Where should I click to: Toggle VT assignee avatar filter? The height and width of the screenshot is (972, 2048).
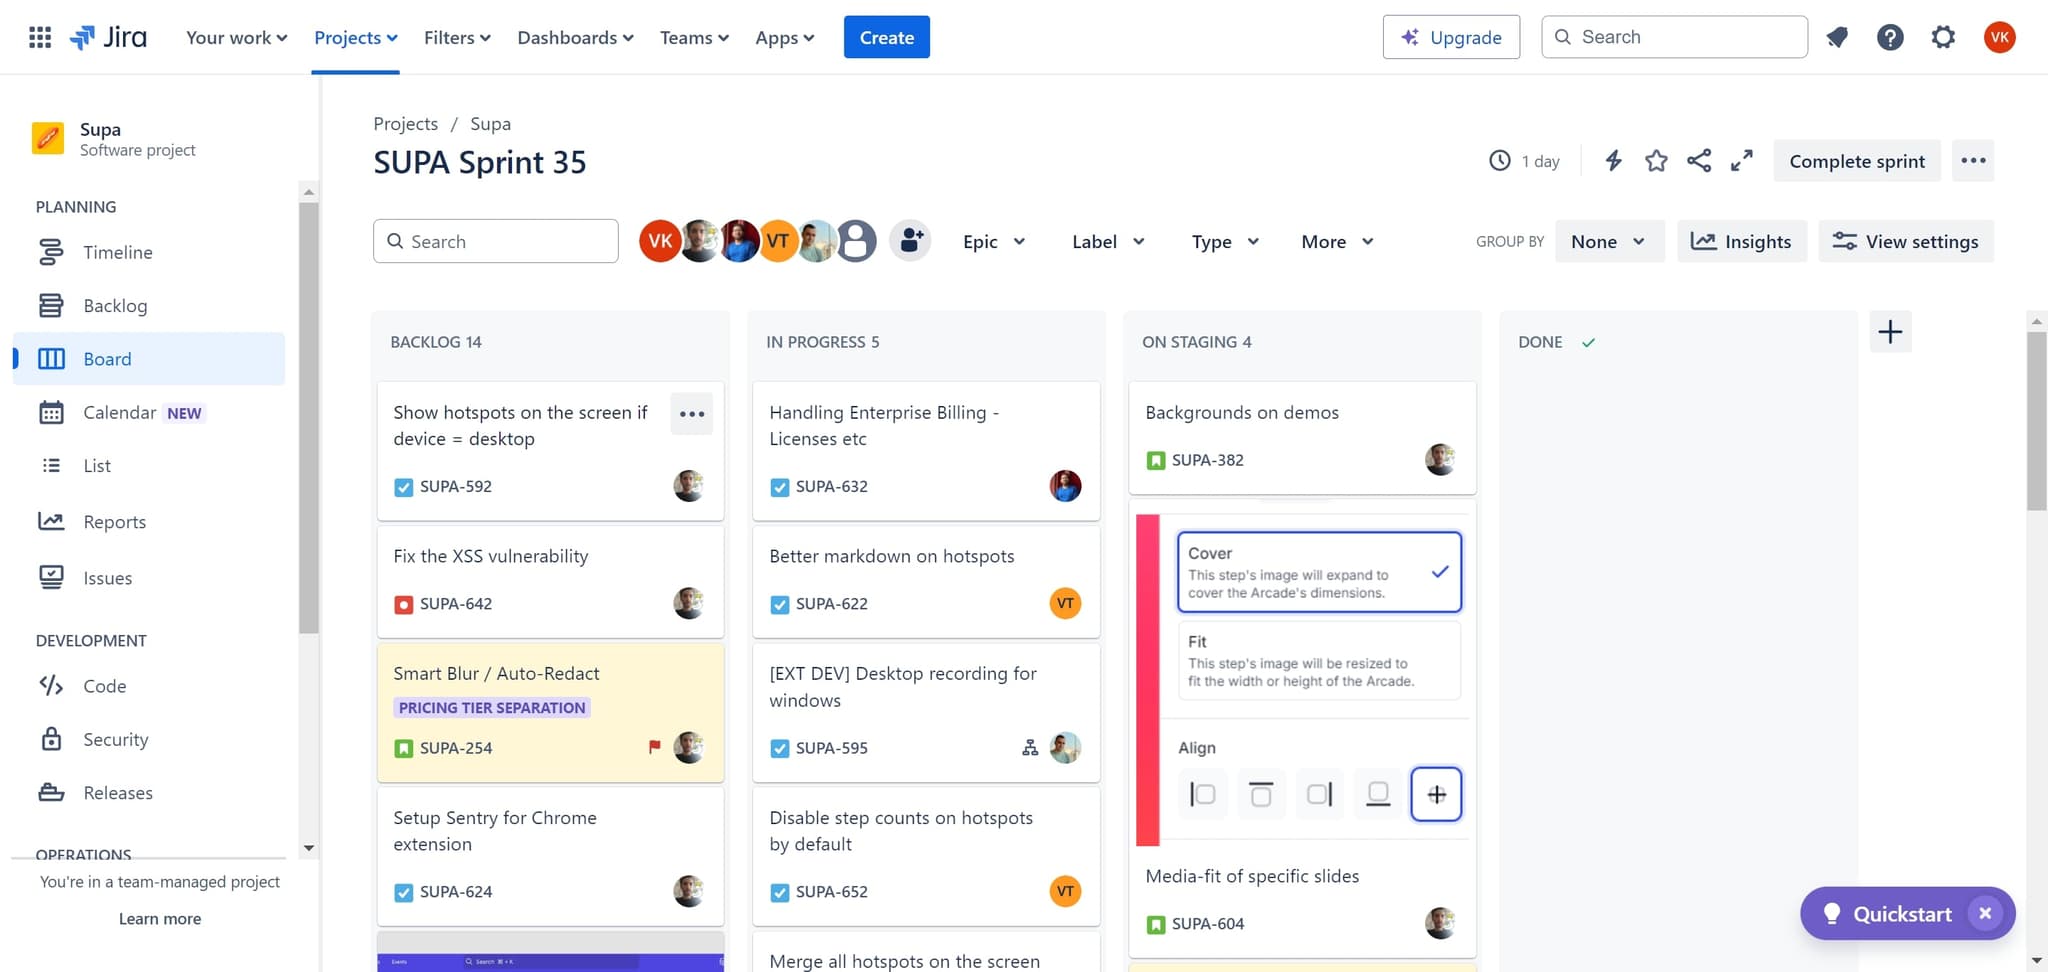pyautogui.click(x=778, y=241)
